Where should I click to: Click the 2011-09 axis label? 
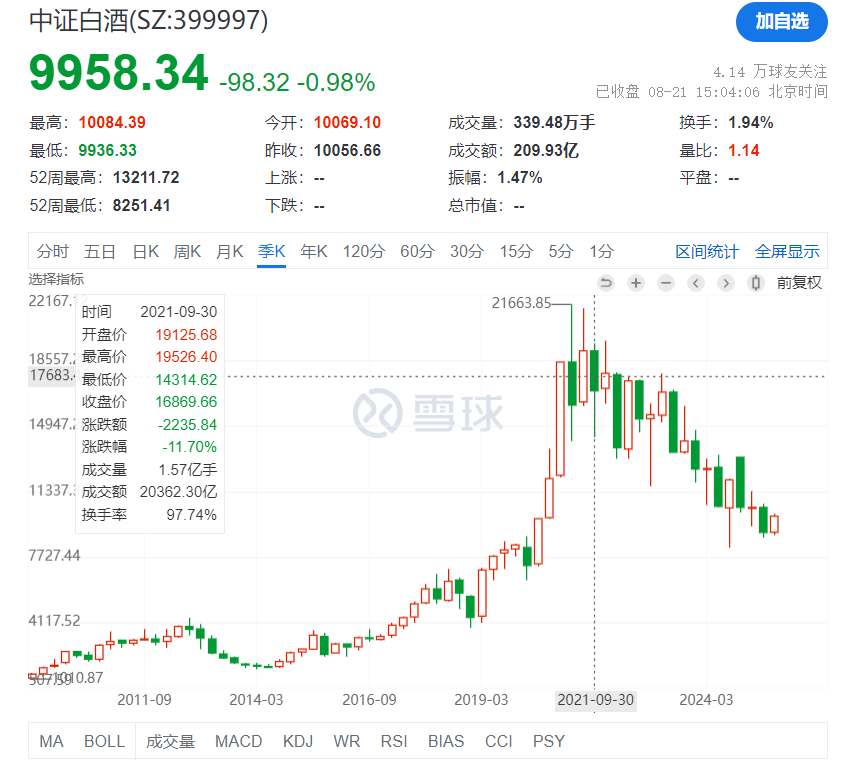[x=144, y=700]
